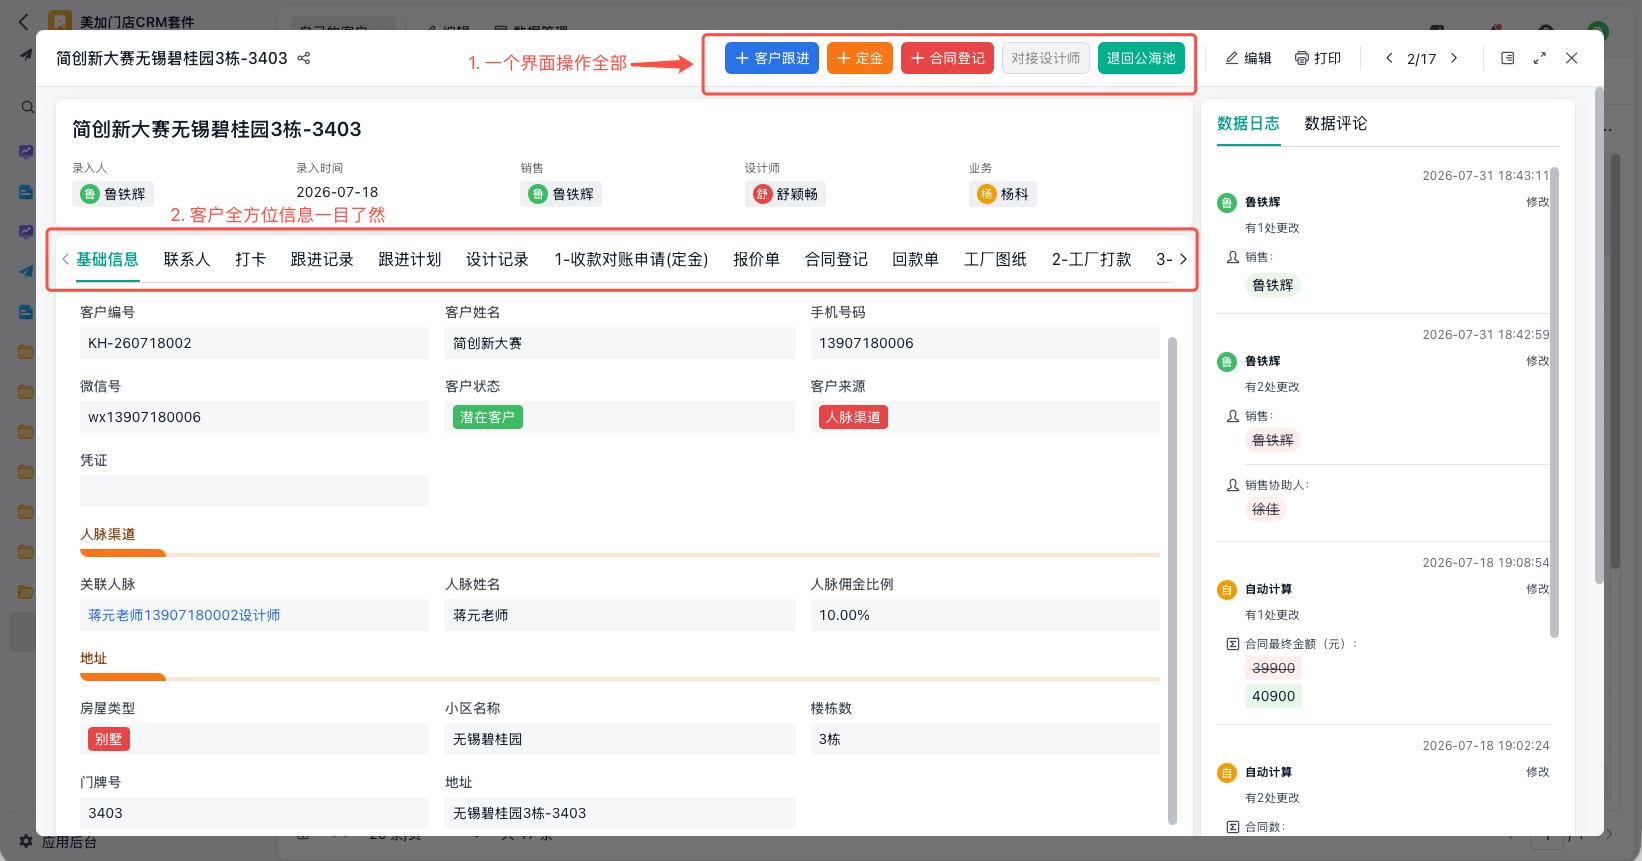Select the 基础信息 tab
This screenshot has height=861, width=1642.
[x=107, y=259]
